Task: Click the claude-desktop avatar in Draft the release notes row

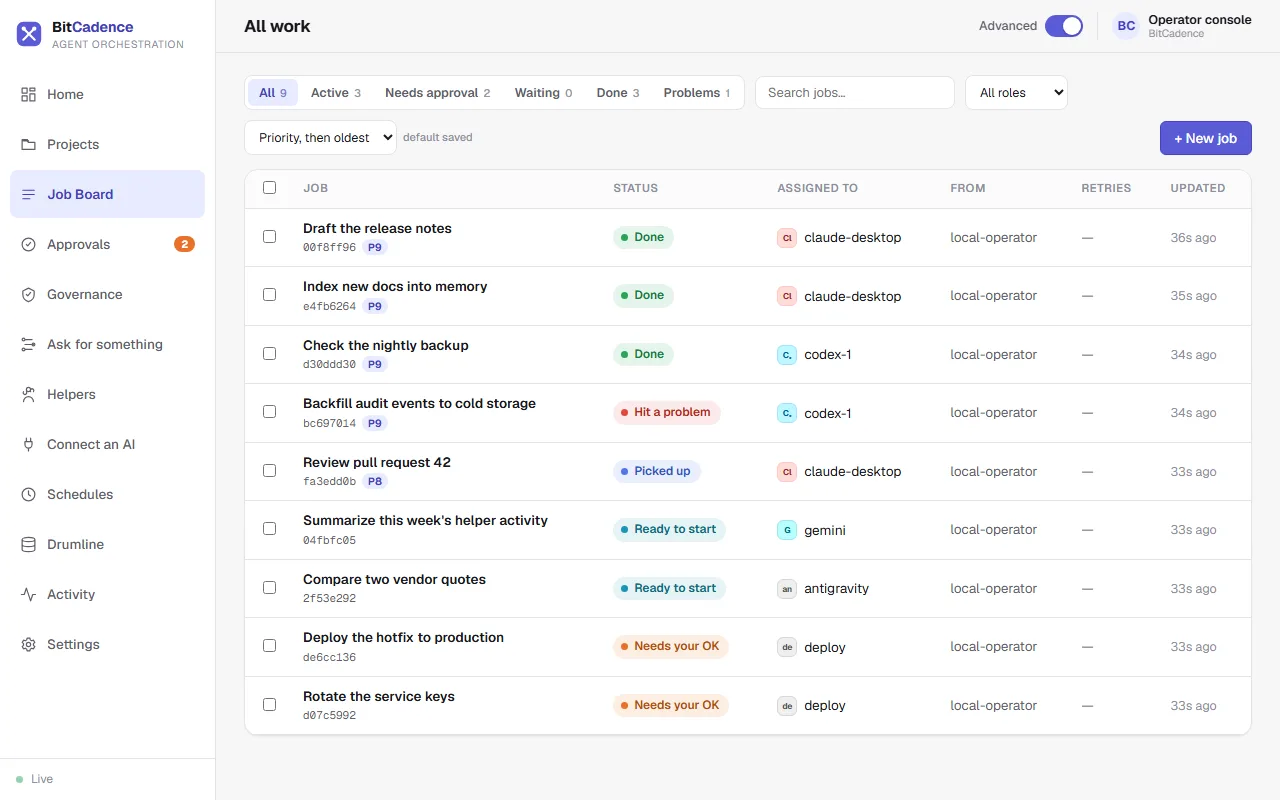Action: 787,237
